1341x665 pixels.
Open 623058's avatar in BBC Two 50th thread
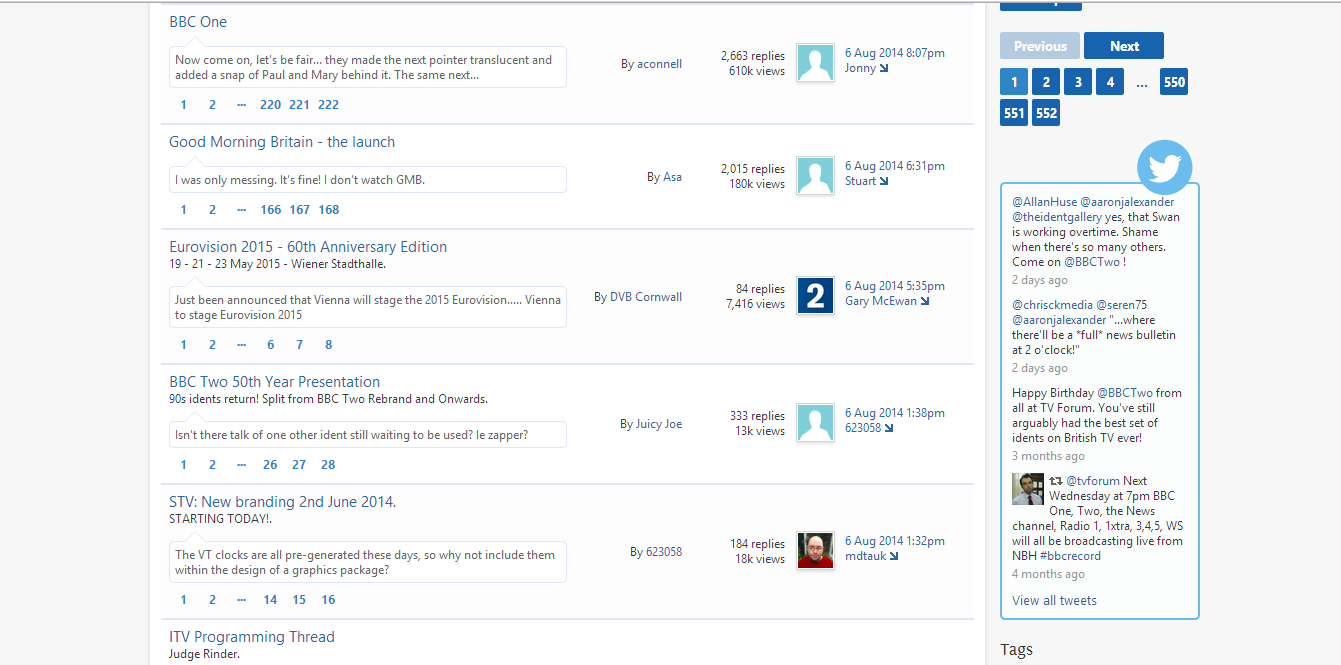(815, 422)
